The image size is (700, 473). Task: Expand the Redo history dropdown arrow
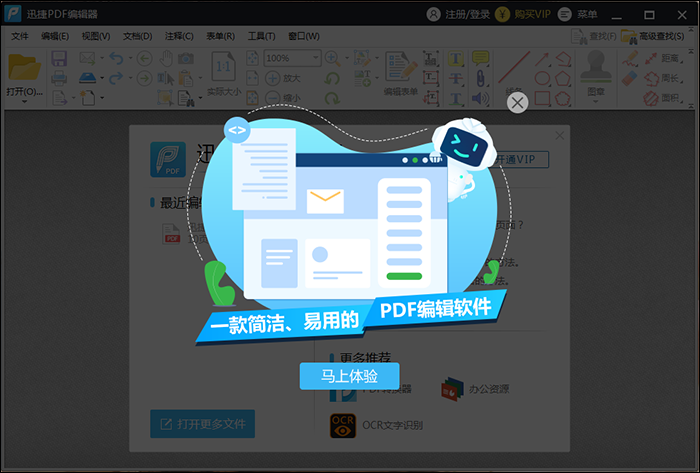tap(130, 79)
